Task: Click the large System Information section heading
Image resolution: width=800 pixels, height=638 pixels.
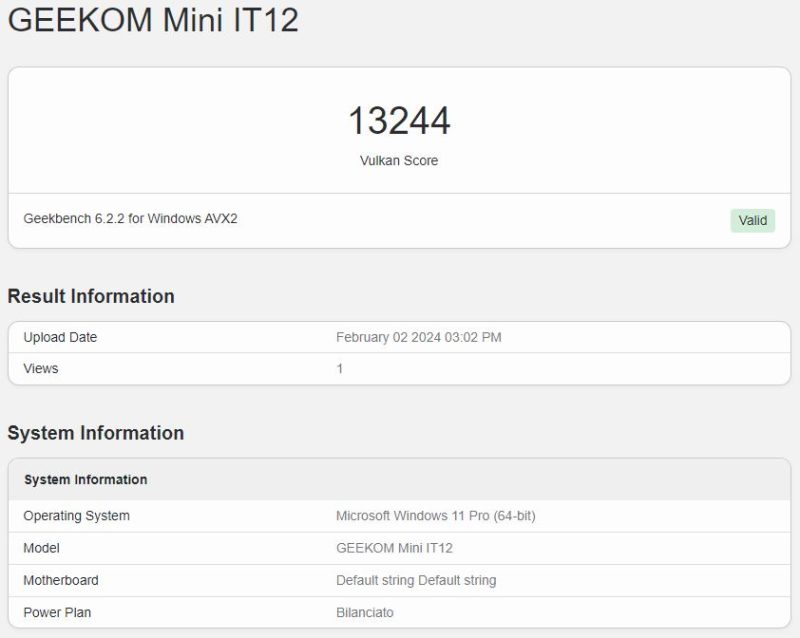Action: tap(96, 433)
